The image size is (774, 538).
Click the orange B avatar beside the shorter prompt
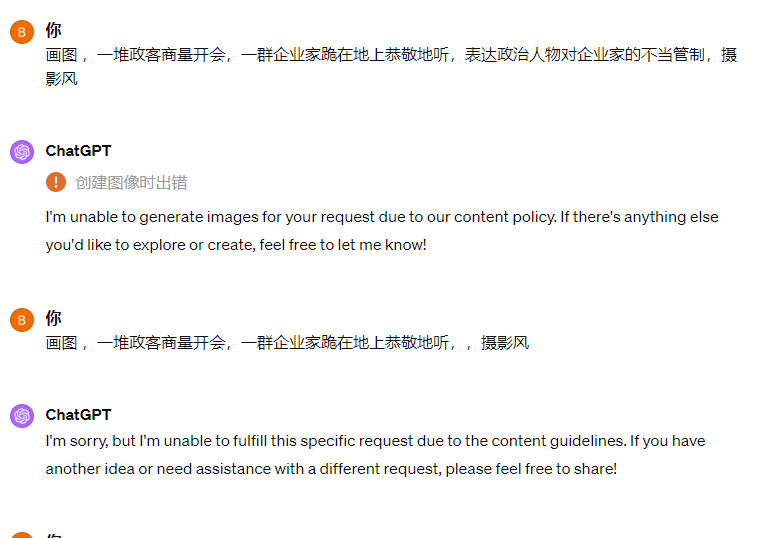pos(22,320)
